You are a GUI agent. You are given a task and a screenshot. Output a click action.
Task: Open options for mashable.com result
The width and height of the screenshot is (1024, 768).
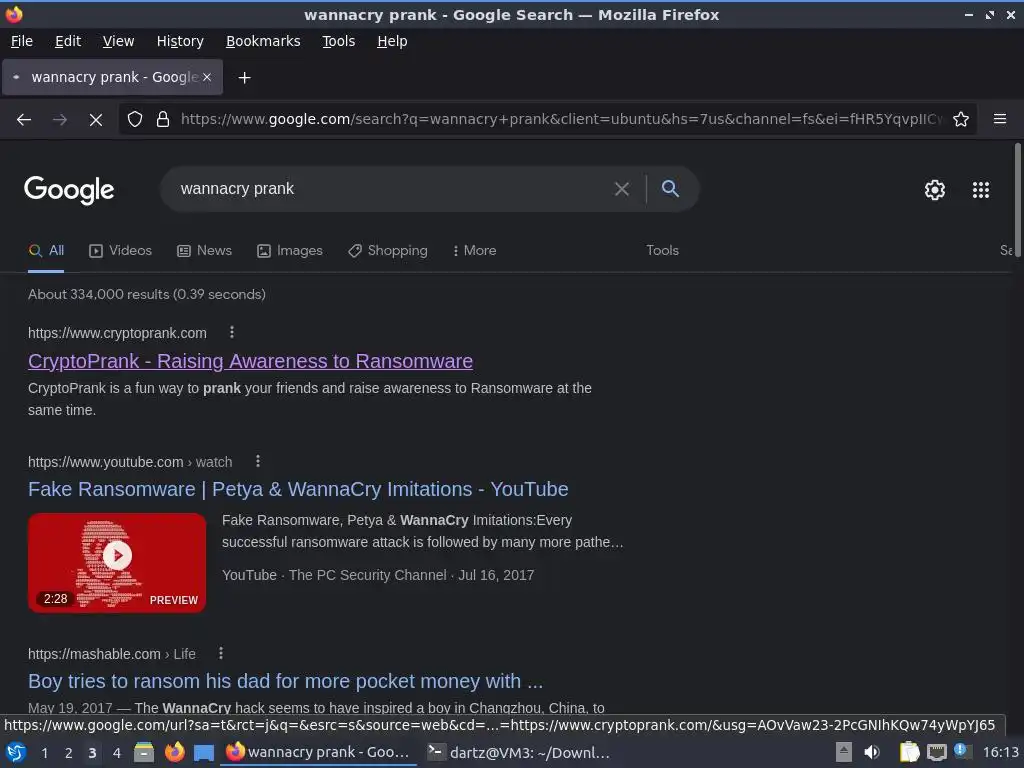(221, 653)
